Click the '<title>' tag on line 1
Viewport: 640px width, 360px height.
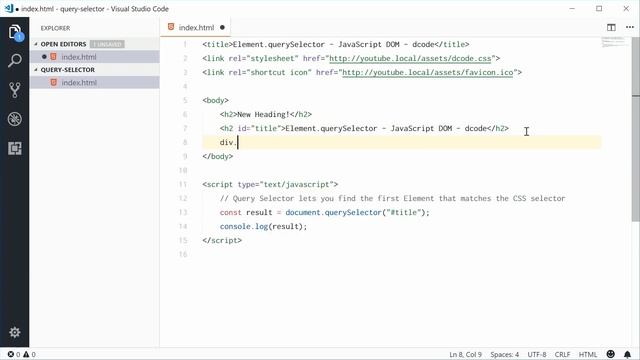pyautogui.click(x=217, y=44)
